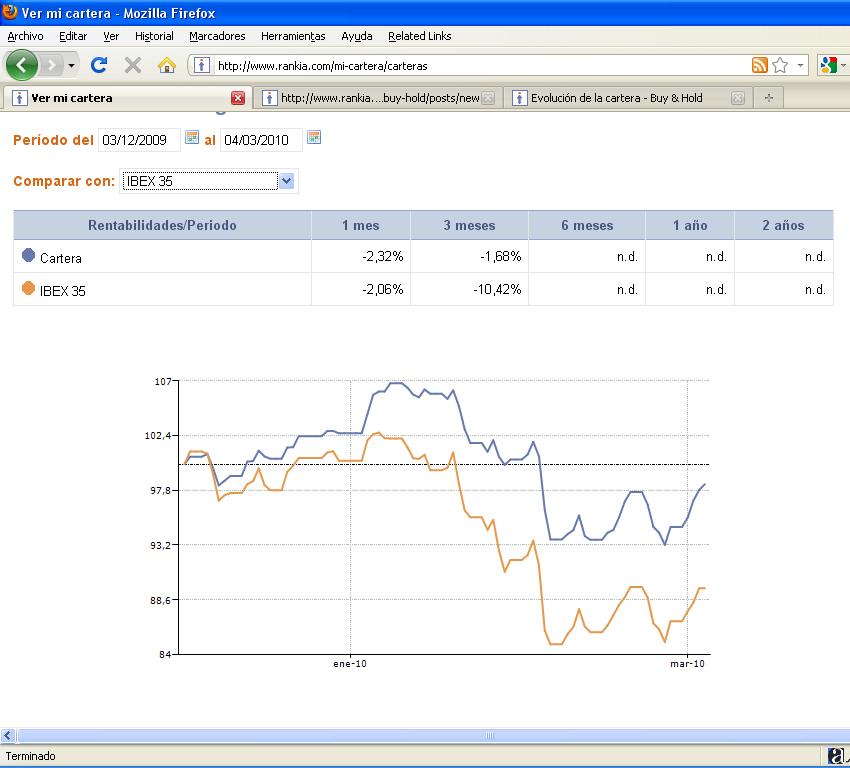Open the Ver menu
850x768 pixels.
(111, 36)
